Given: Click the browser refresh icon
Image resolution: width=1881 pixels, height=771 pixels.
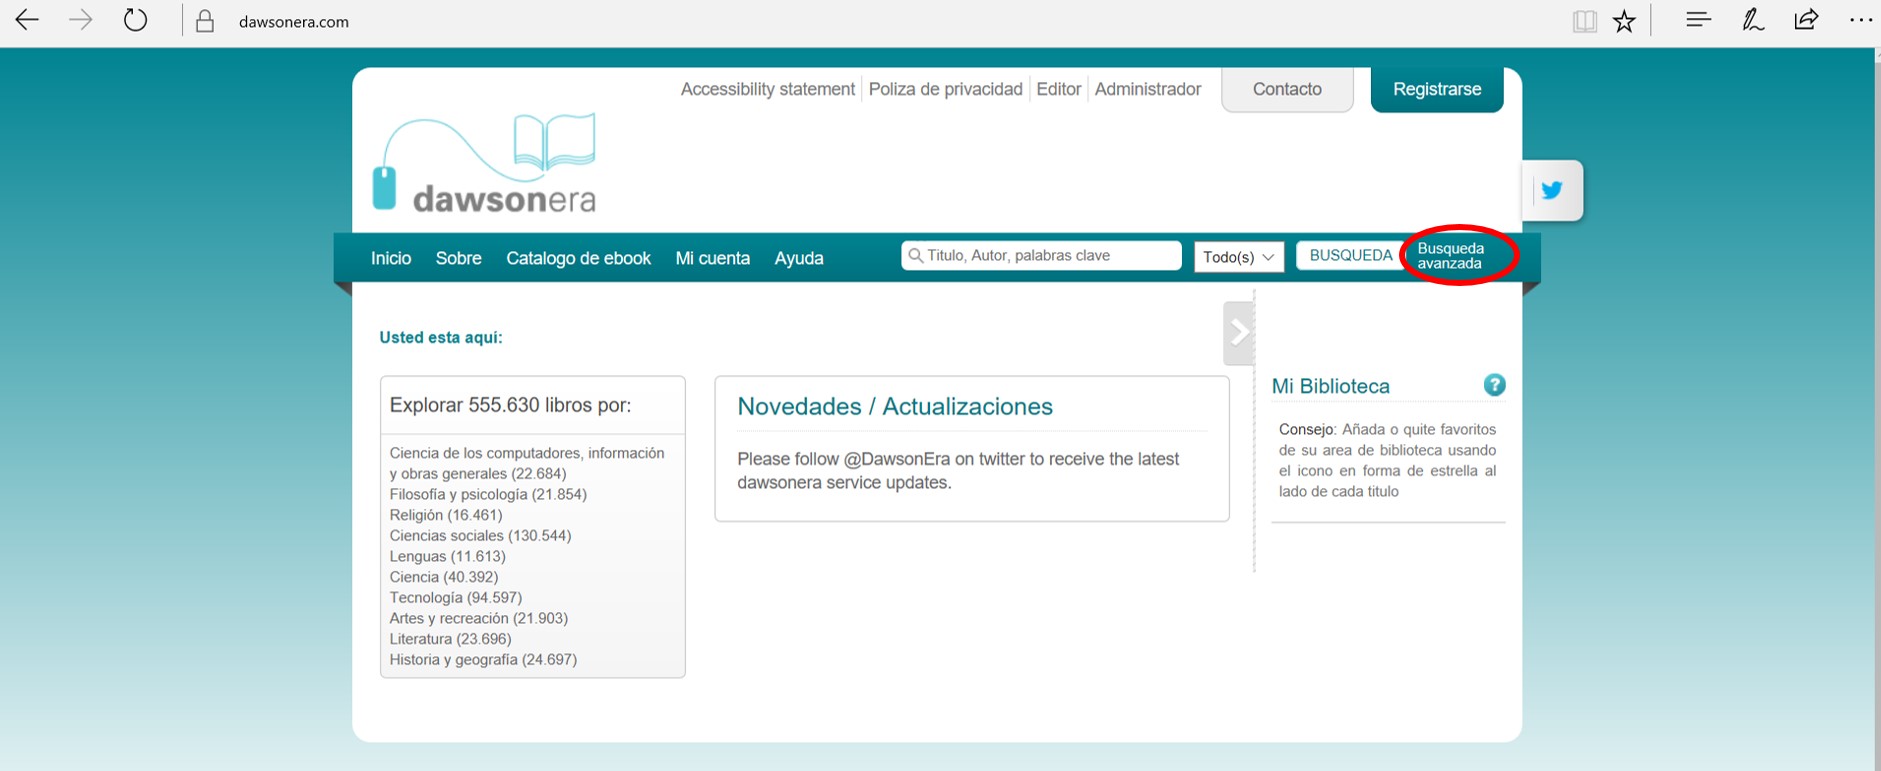Looking at the screenshot, I should point(135,21).
